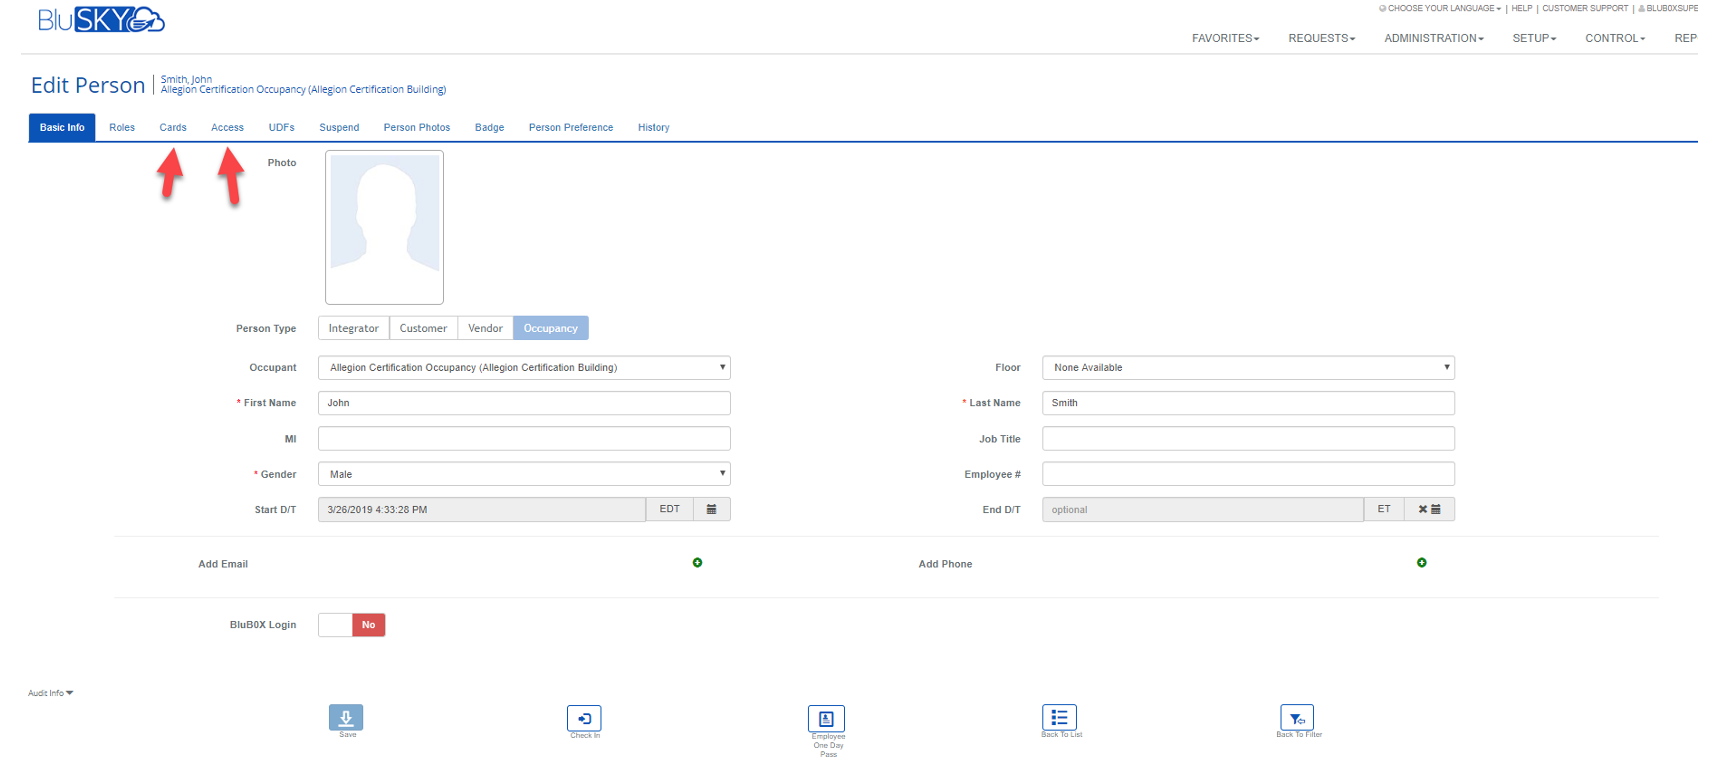
Task: Add phone with green plus icon
Action: coord(1421,563)
